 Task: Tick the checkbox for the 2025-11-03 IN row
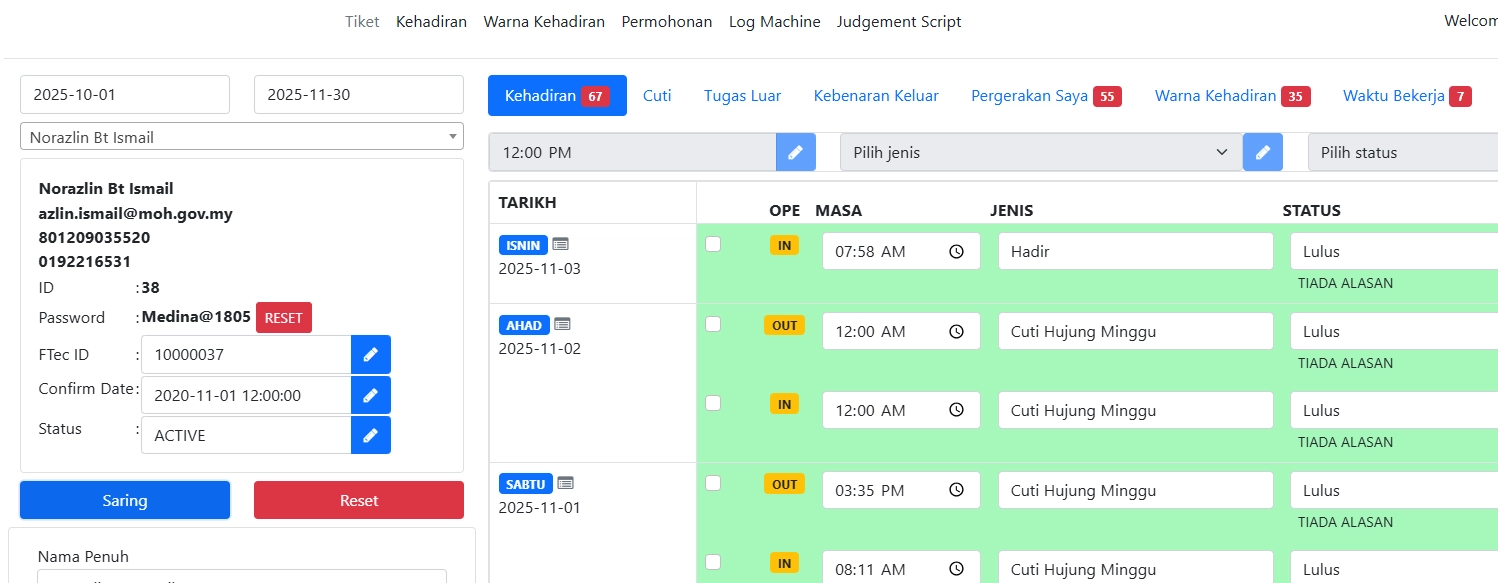[713, 244]
